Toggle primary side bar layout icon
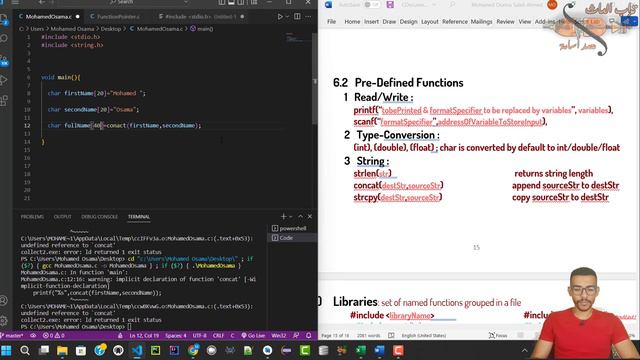Screen dimensions: 640x360 [222, 2]
